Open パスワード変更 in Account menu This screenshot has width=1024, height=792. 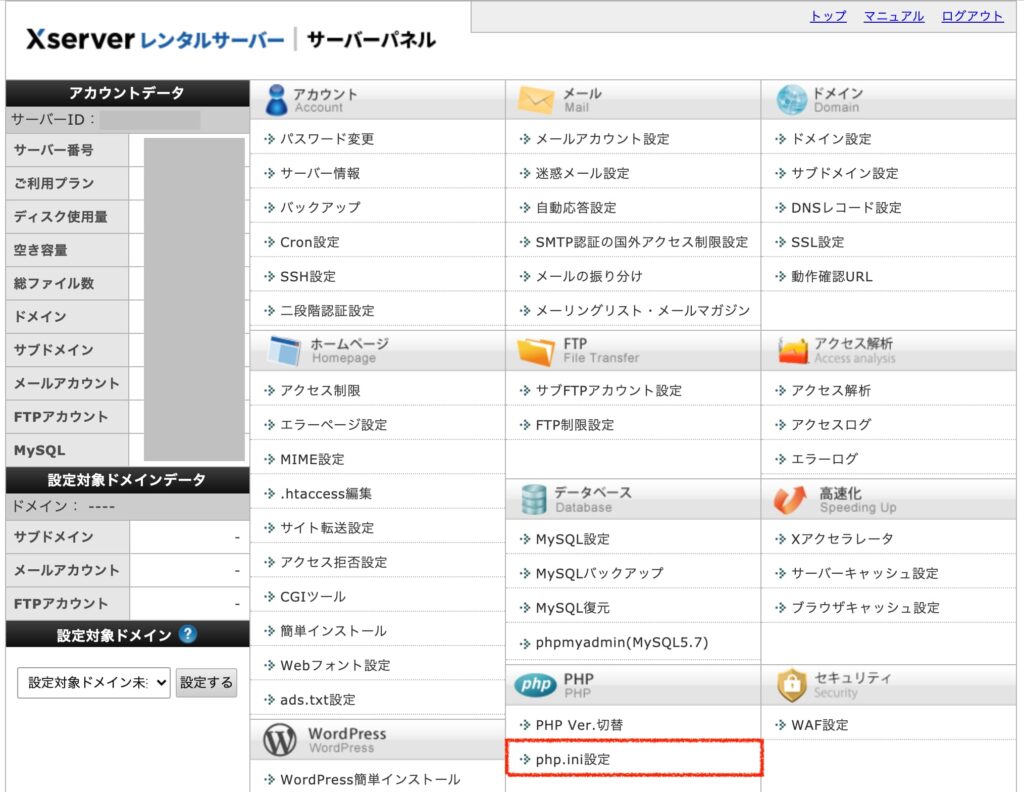[x=327, y=138]
